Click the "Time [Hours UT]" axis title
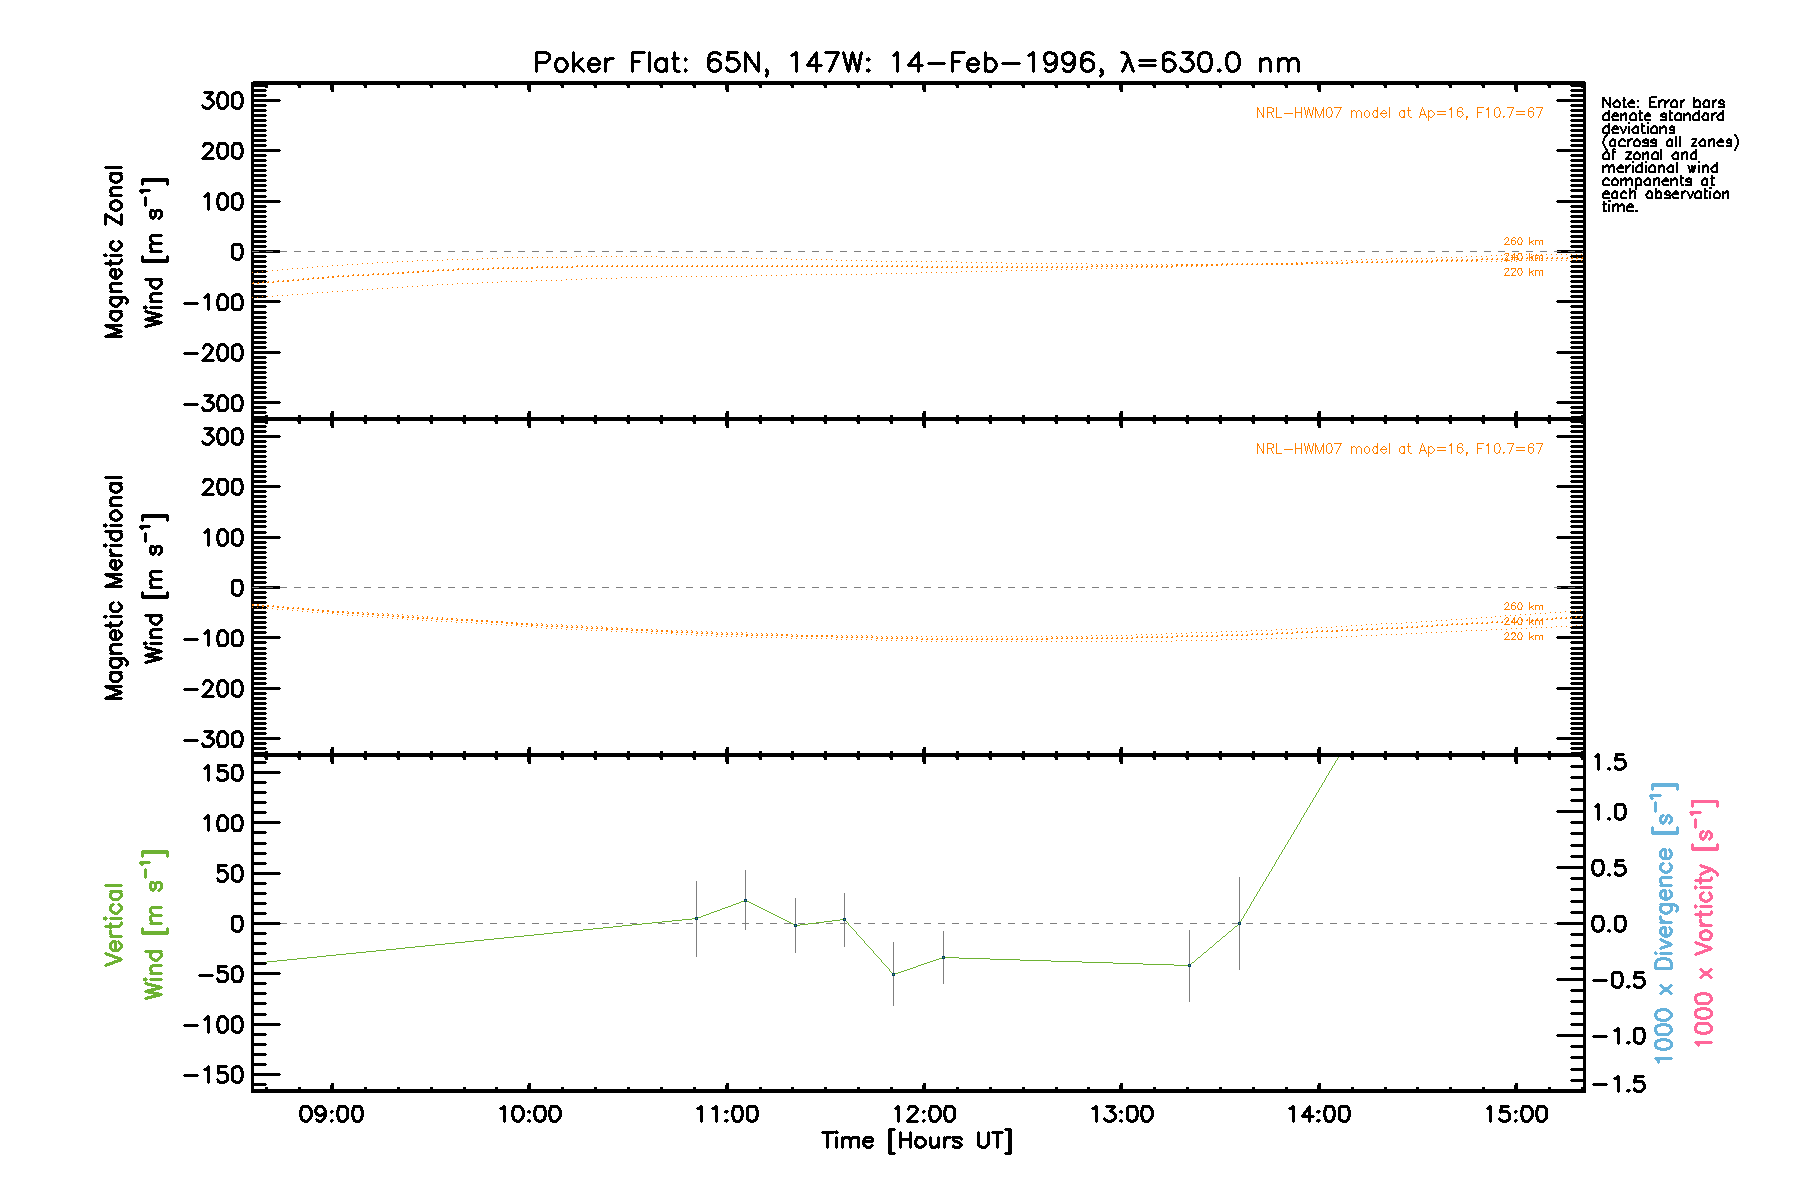Screen dimensions: 1800x1200 [916, 1141]
